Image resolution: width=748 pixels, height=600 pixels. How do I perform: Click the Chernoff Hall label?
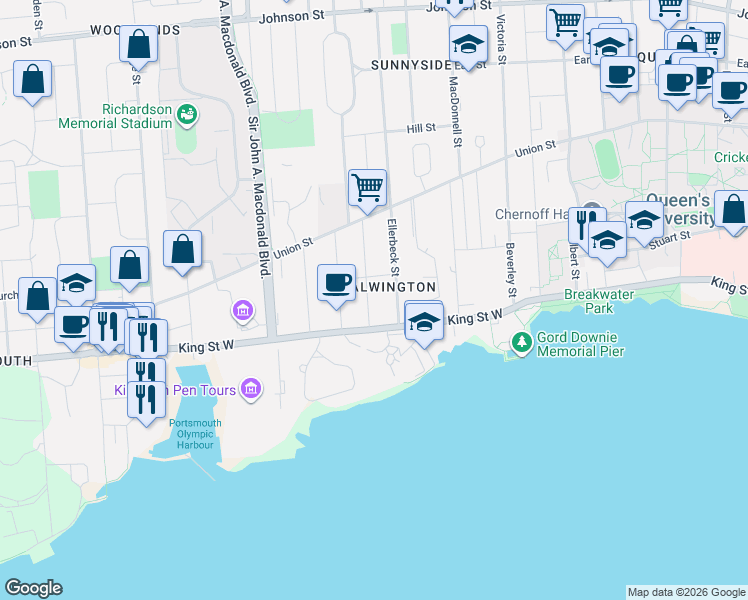531,214
